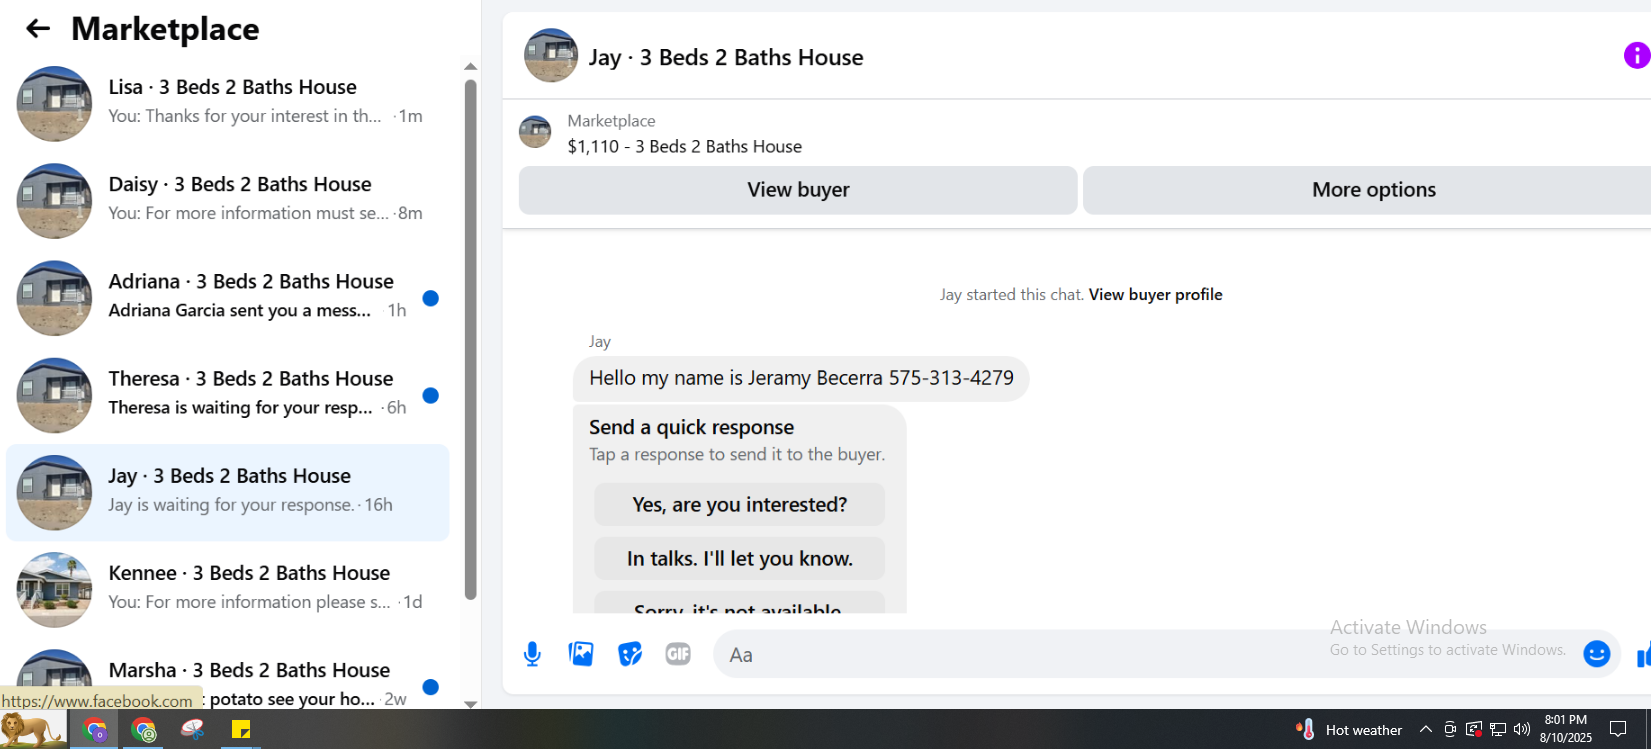1651x749 pixels.
Task: Open the emoji picker smiley icon
Action: coord(1597,654)
